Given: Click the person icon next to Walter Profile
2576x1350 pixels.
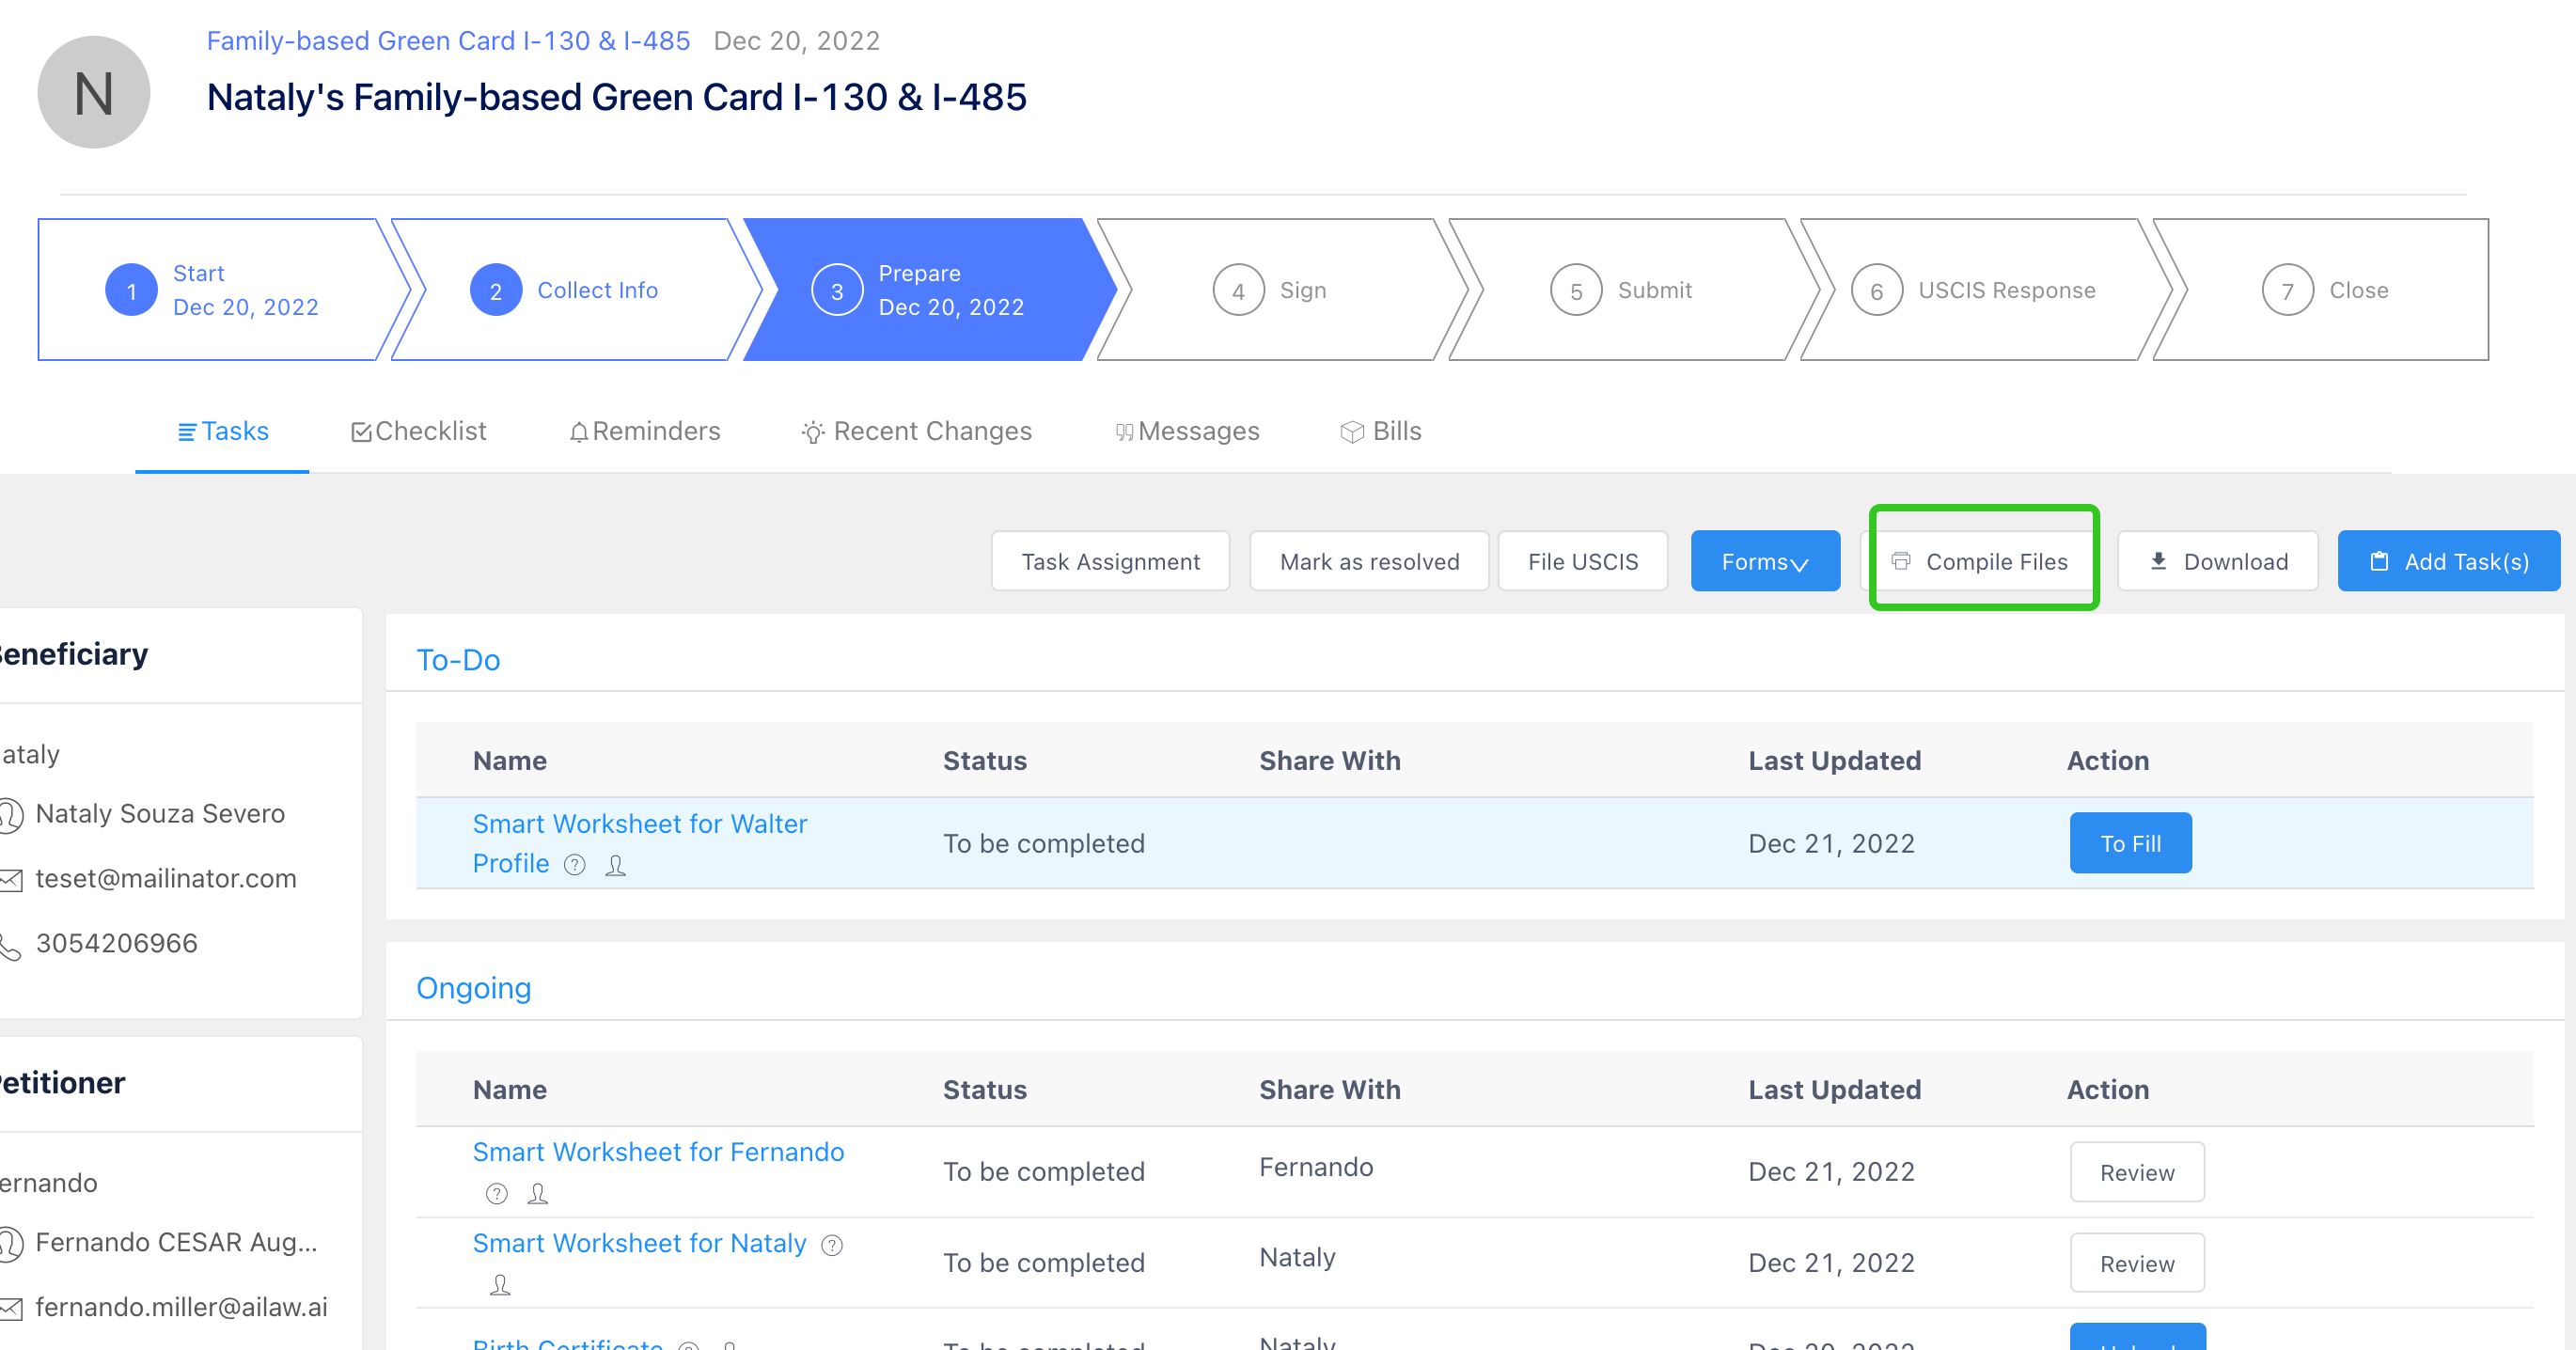Looking at the screenshot, I should tap(616, 865).
